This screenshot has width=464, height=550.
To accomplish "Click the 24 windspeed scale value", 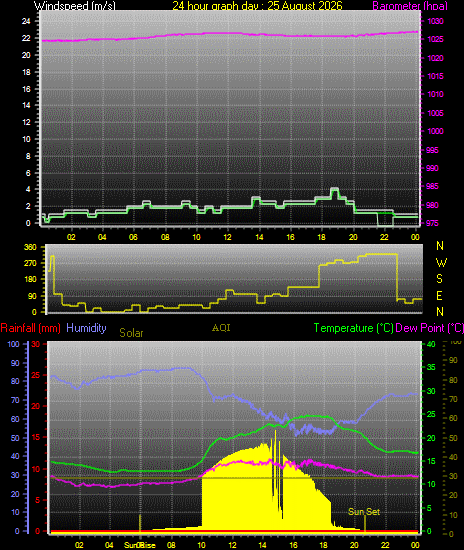I will click(x=26, y=21).
